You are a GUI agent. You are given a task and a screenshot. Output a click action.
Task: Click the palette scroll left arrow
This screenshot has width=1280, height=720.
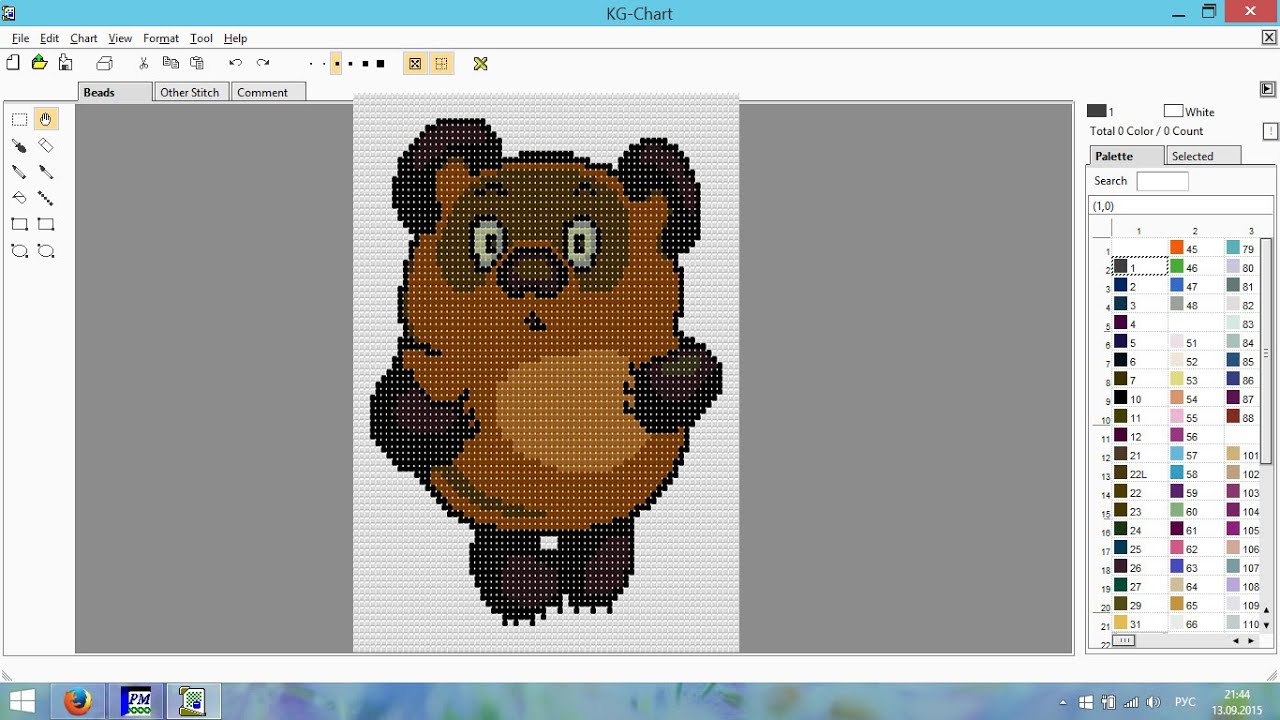coord(1236,641)
